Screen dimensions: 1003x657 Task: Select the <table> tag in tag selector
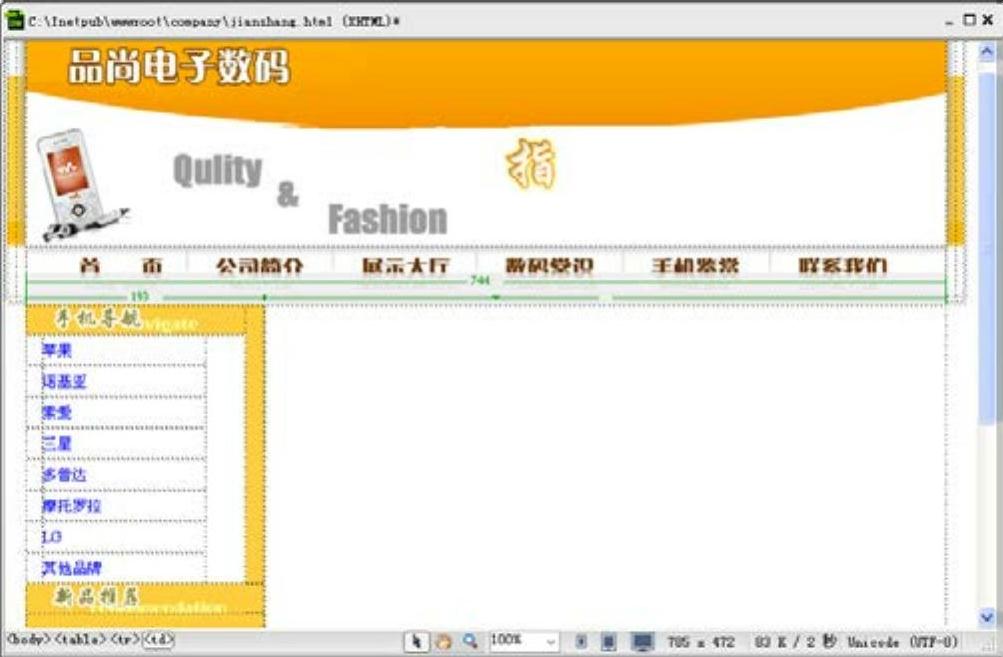coord(81,639)
